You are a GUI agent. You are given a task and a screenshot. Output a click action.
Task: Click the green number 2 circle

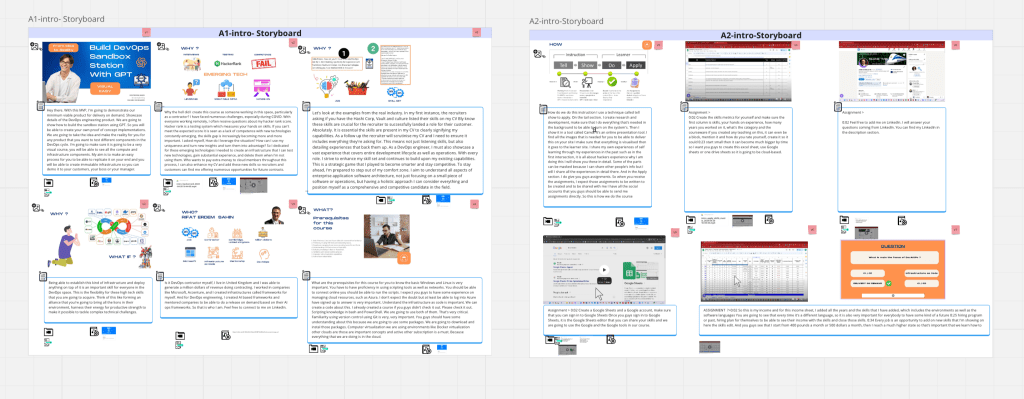(x=373, y=48)
